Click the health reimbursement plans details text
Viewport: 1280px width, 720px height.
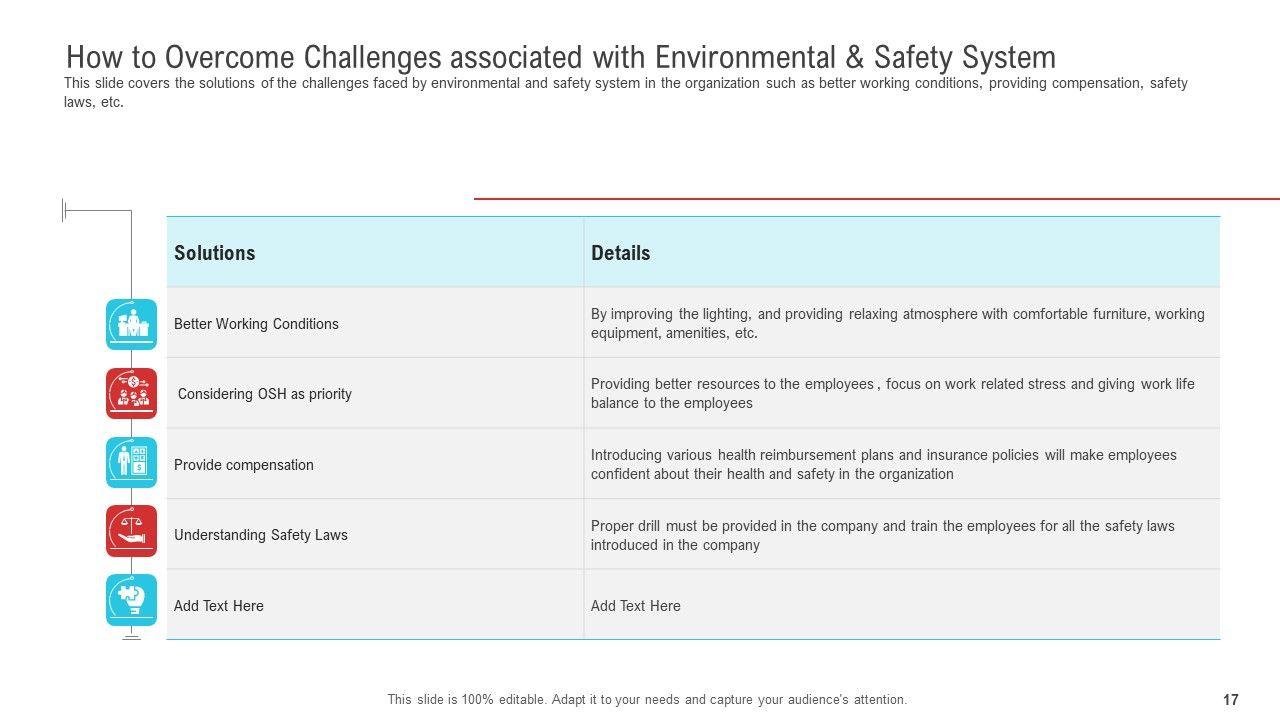(883, 464)
